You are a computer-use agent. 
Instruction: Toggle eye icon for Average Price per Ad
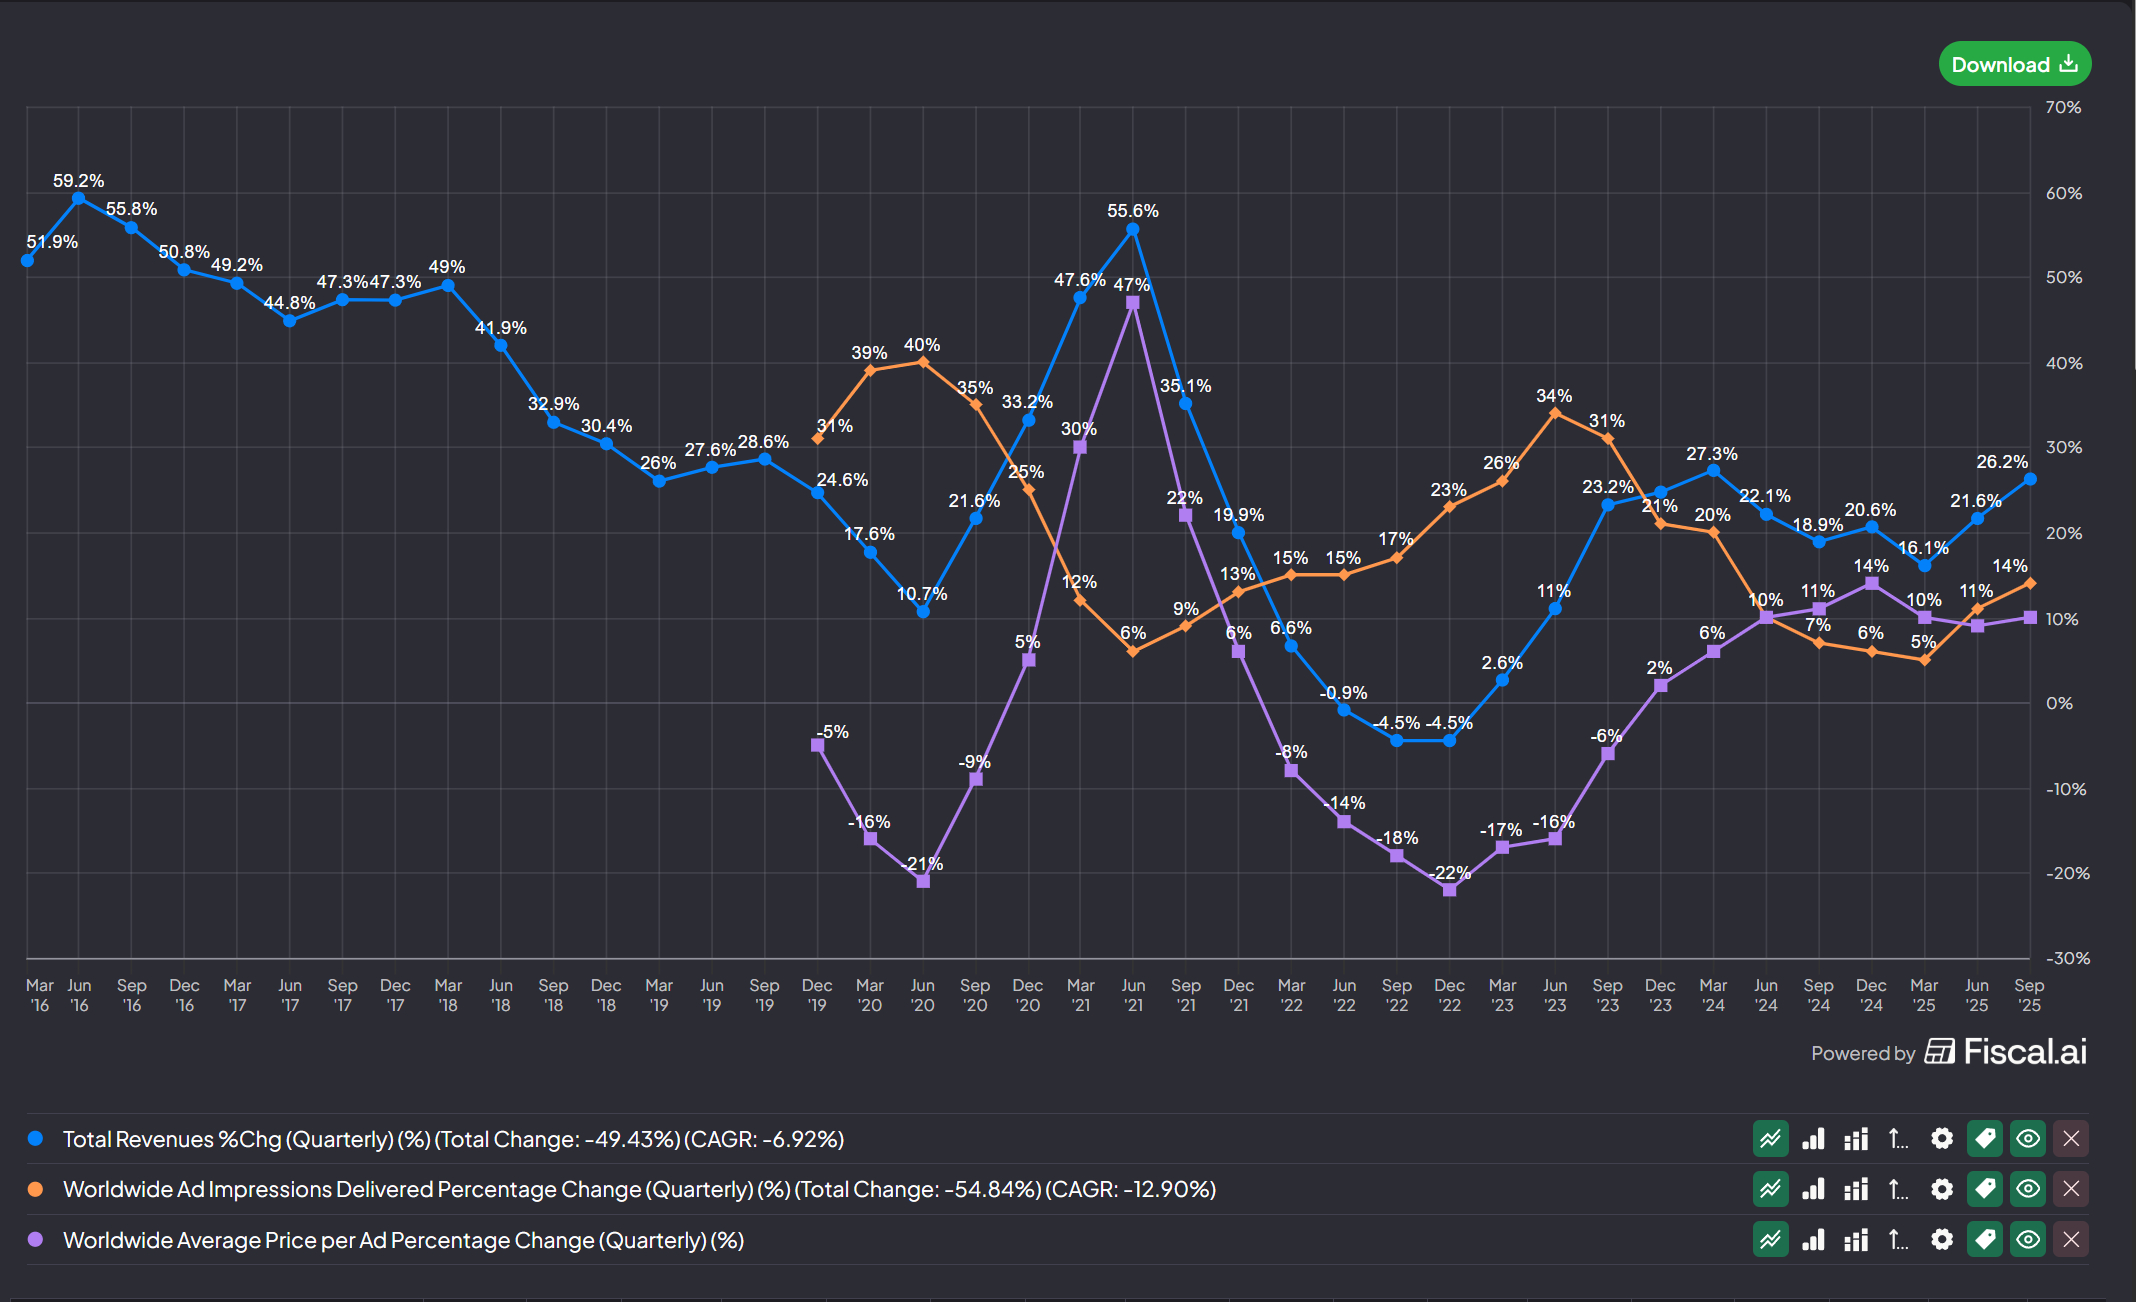[x=2028, y=1240]
